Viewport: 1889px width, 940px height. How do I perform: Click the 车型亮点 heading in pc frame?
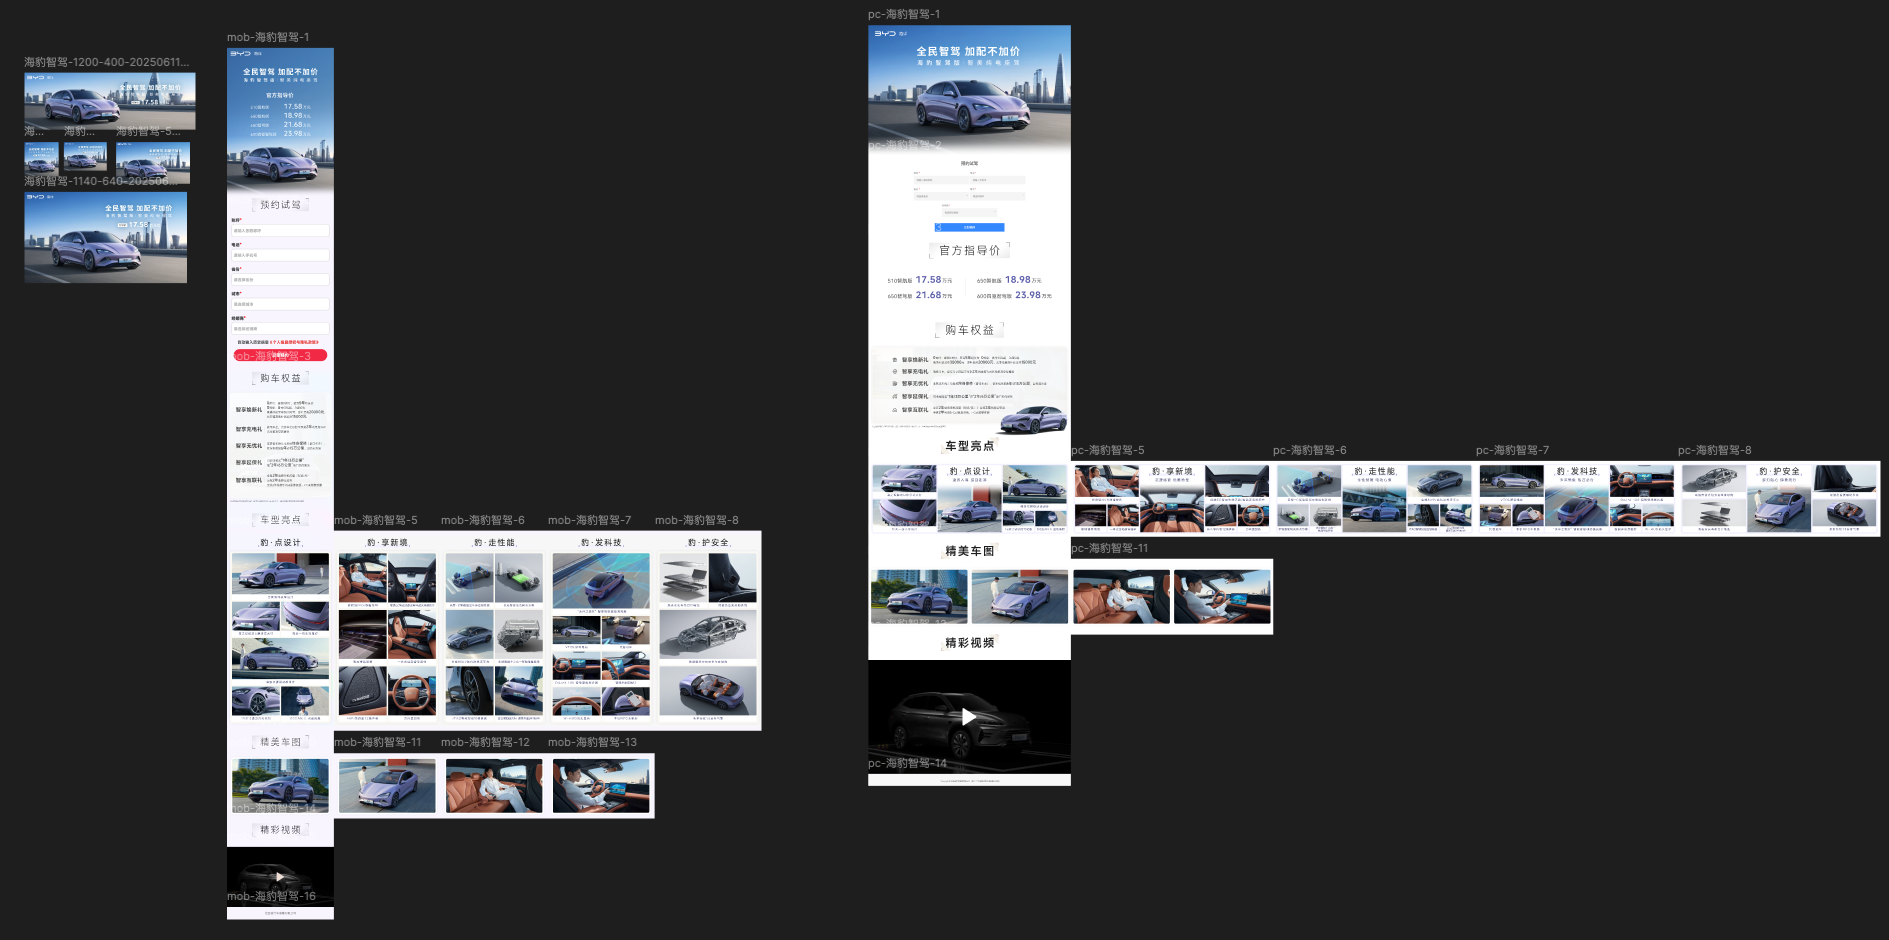[969, 446]
